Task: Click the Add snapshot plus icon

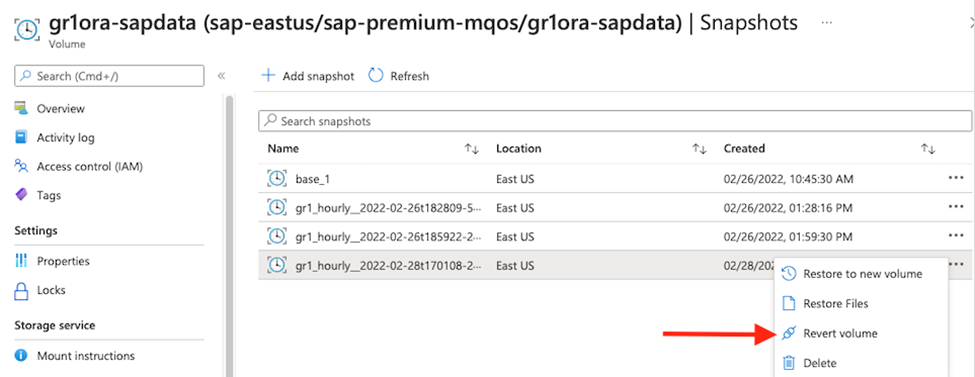Action: [268, 76]
